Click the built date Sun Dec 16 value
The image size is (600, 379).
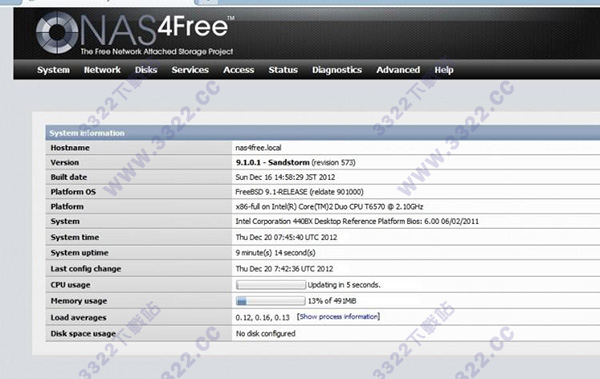point(285,177)
